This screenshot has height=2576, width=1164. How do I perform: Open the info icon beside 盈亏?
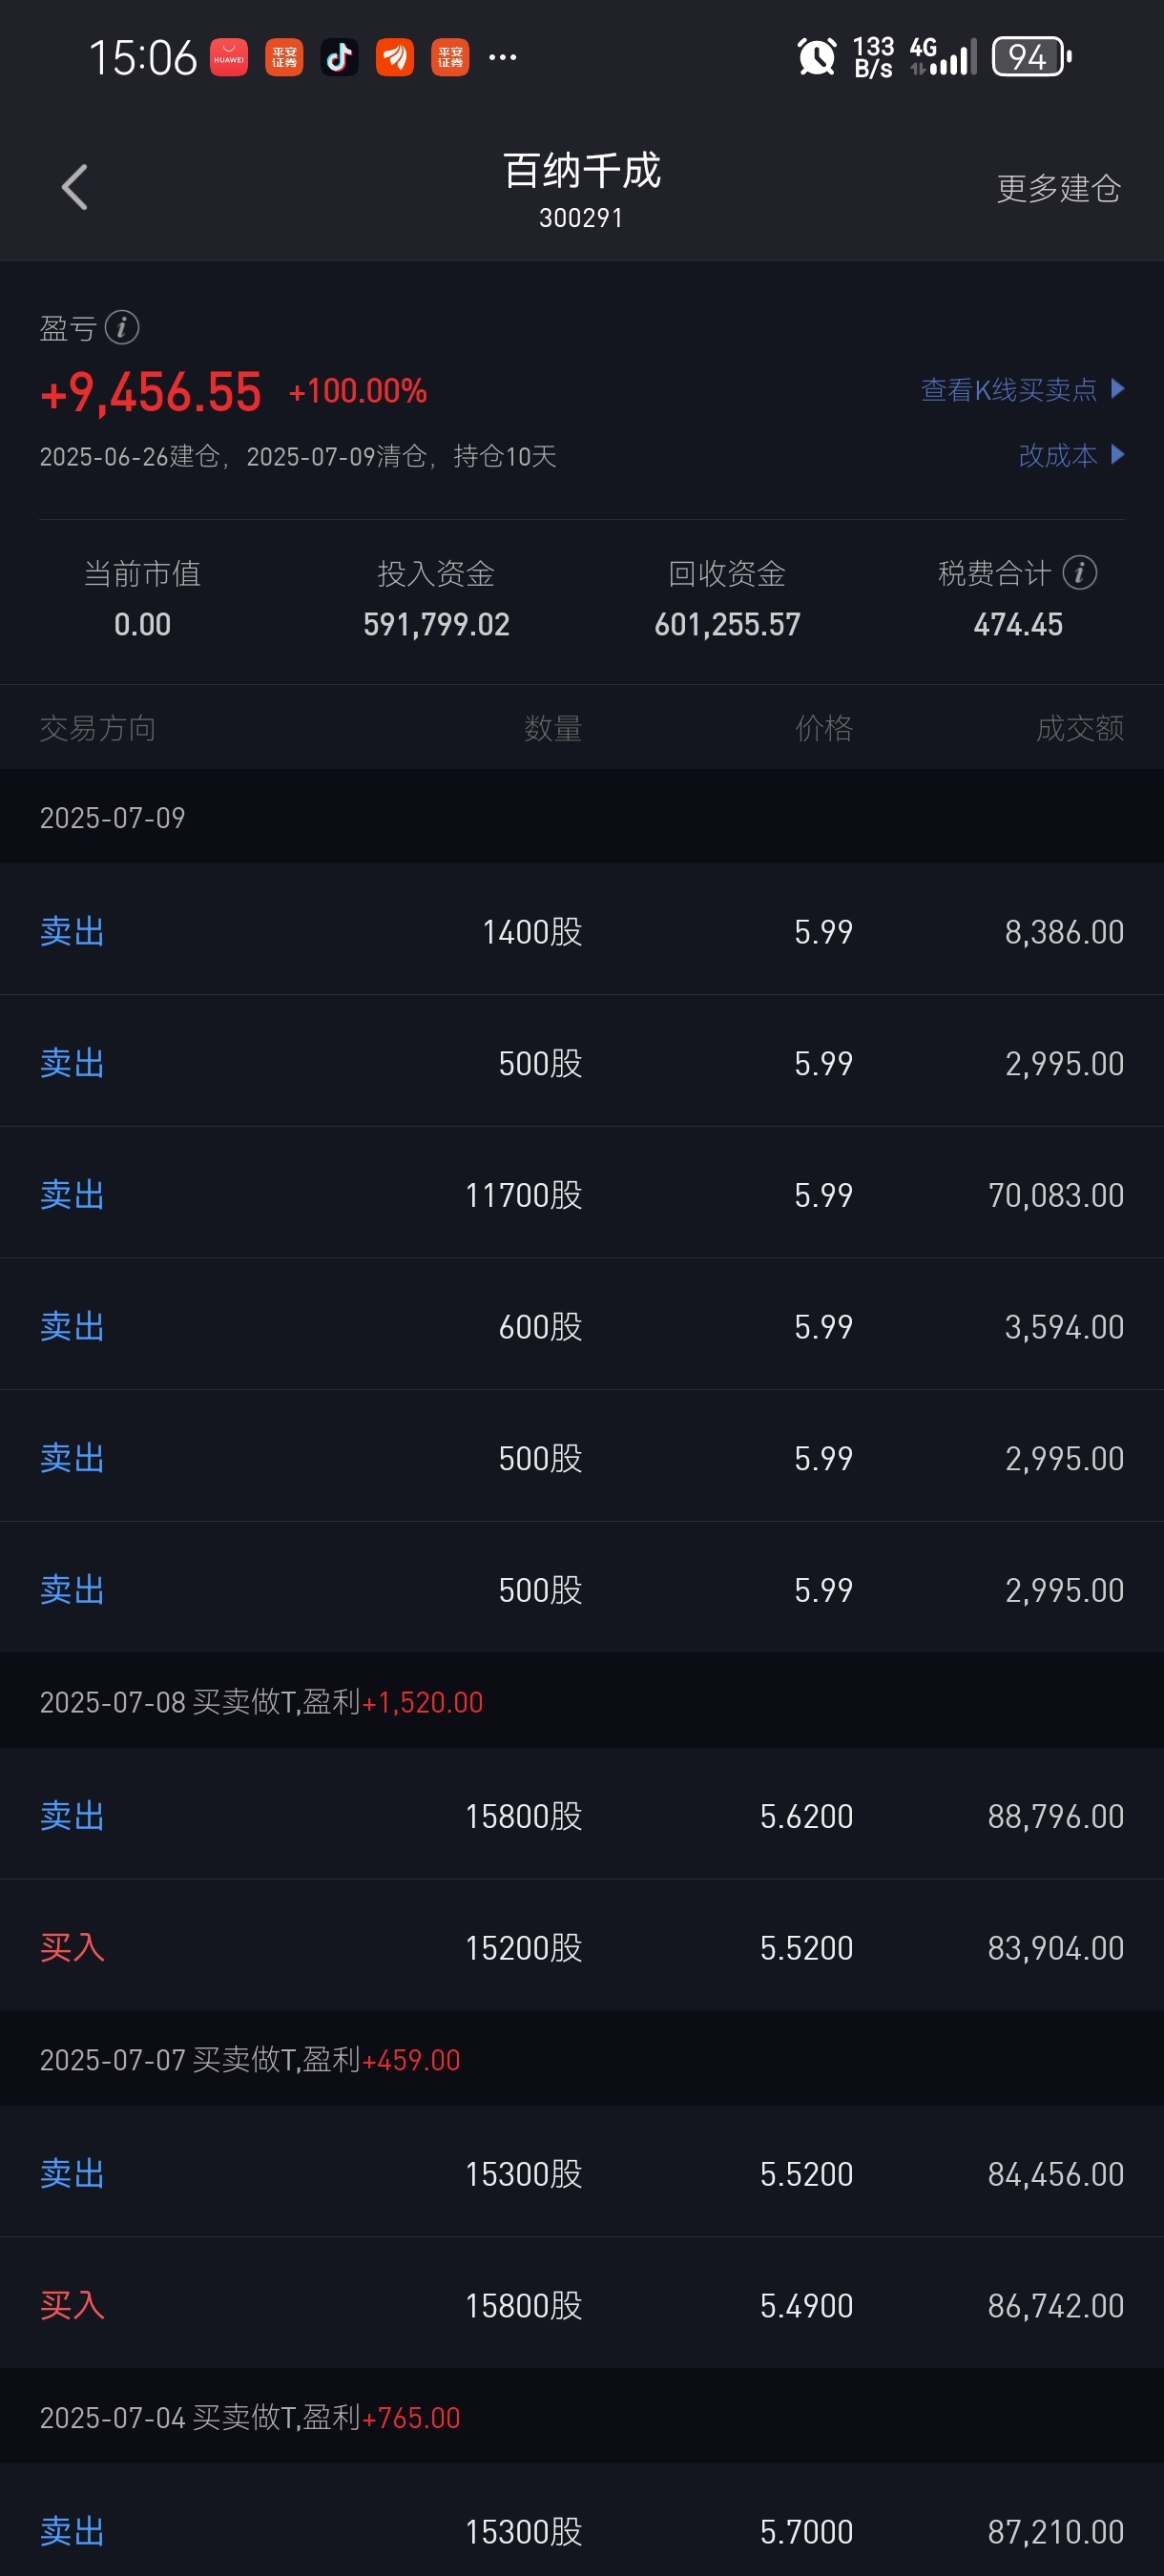pyautogui.click(x=122, y=327)
